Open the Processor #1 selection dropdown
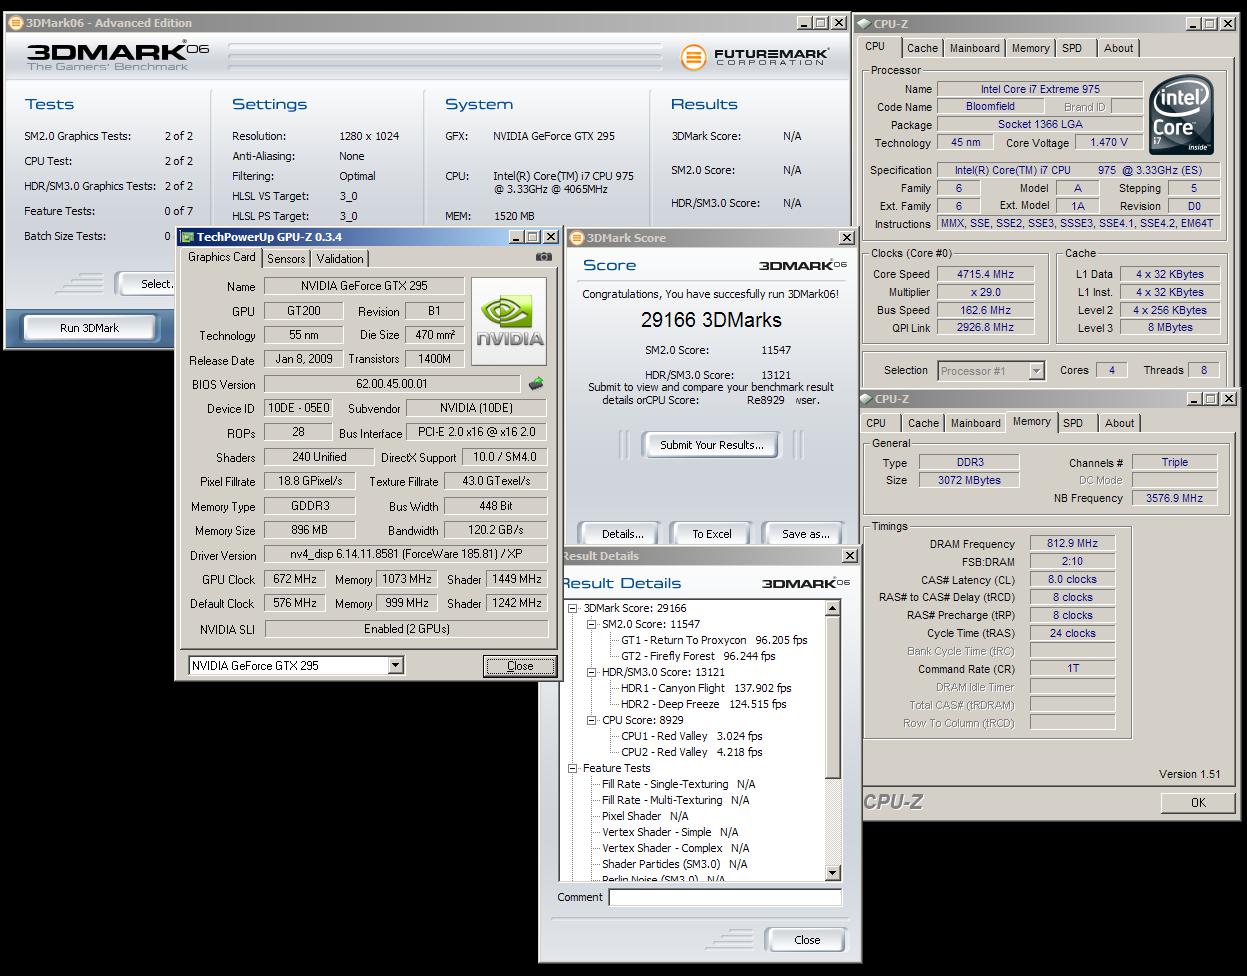The height and width of the screenshot is (976, 1247). tap(1036, 371)
